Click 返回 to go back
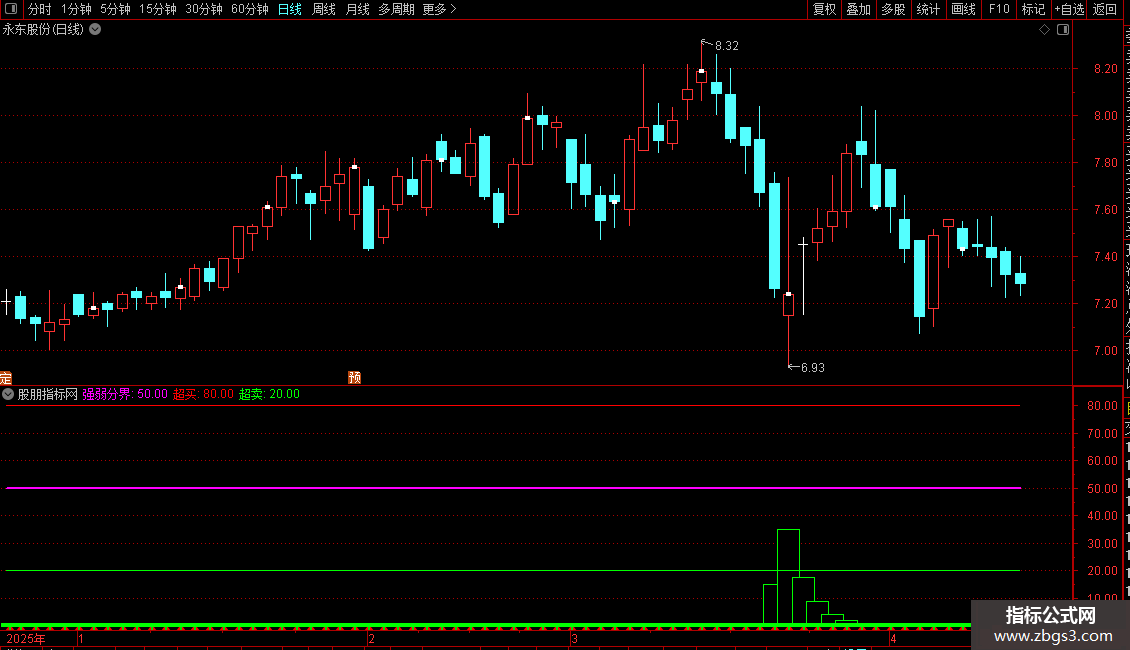 [1105, 9]
